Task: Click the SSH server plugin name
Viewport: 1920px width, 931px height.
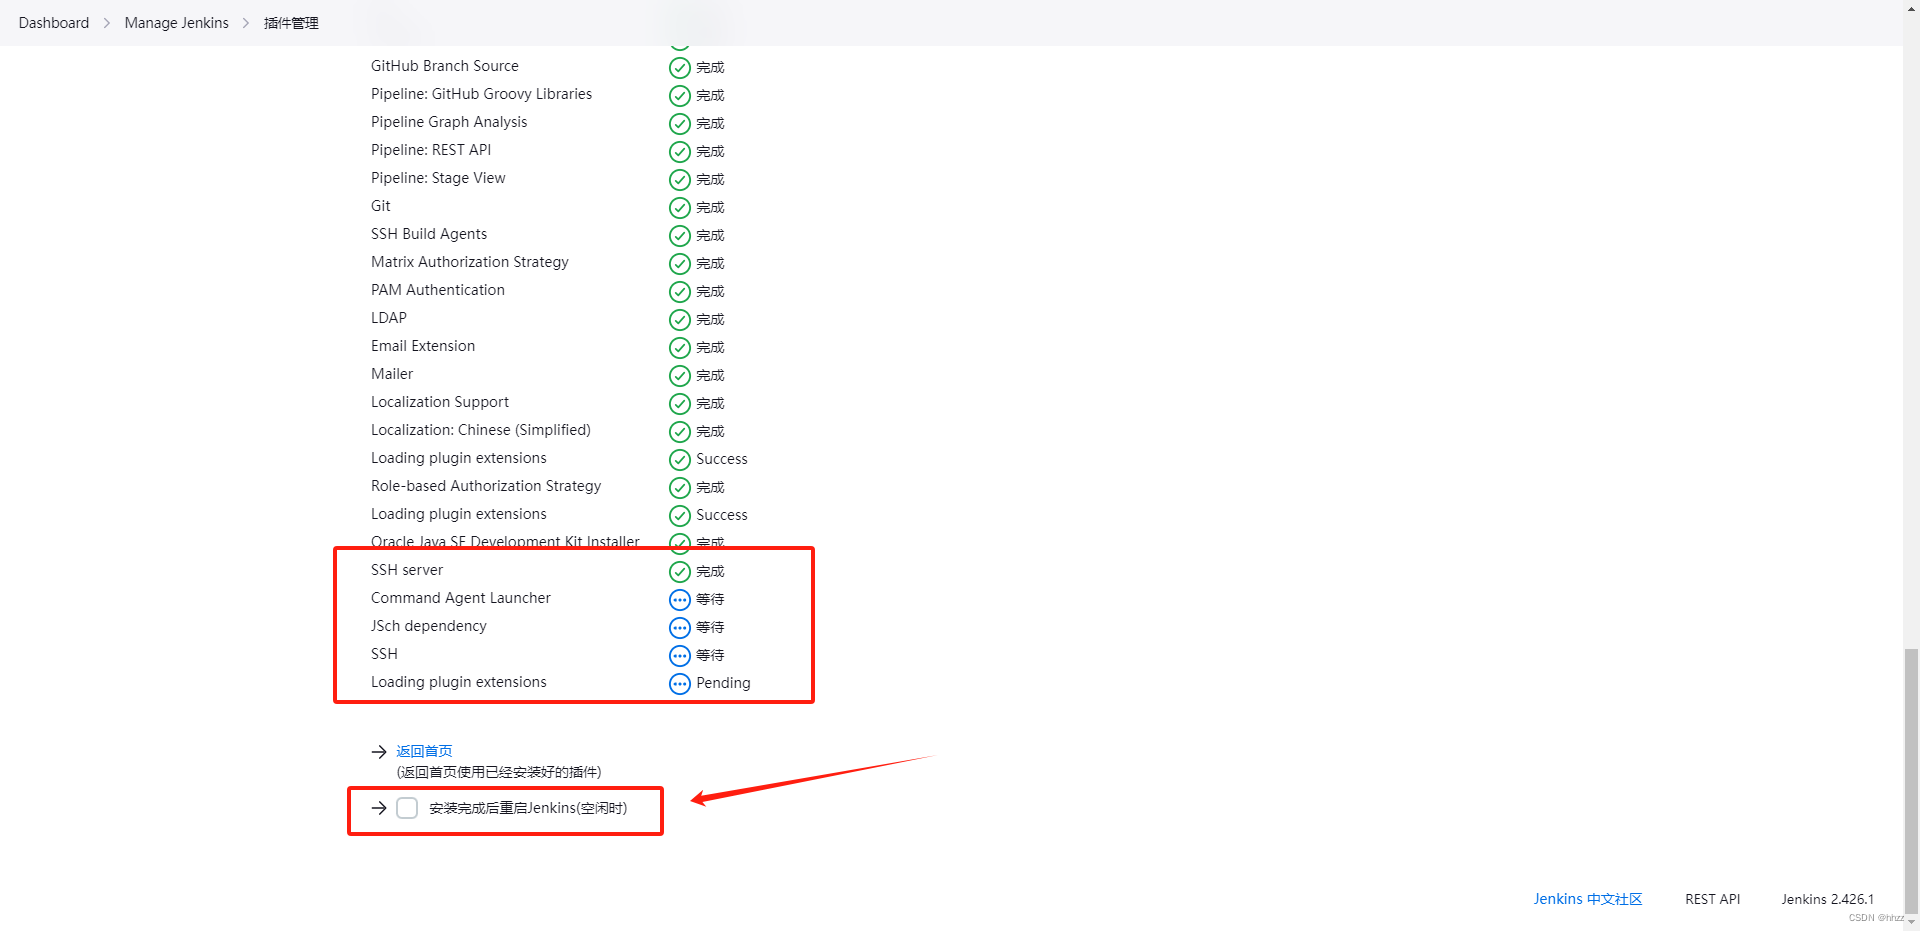Action: click(x=407, y=570)
